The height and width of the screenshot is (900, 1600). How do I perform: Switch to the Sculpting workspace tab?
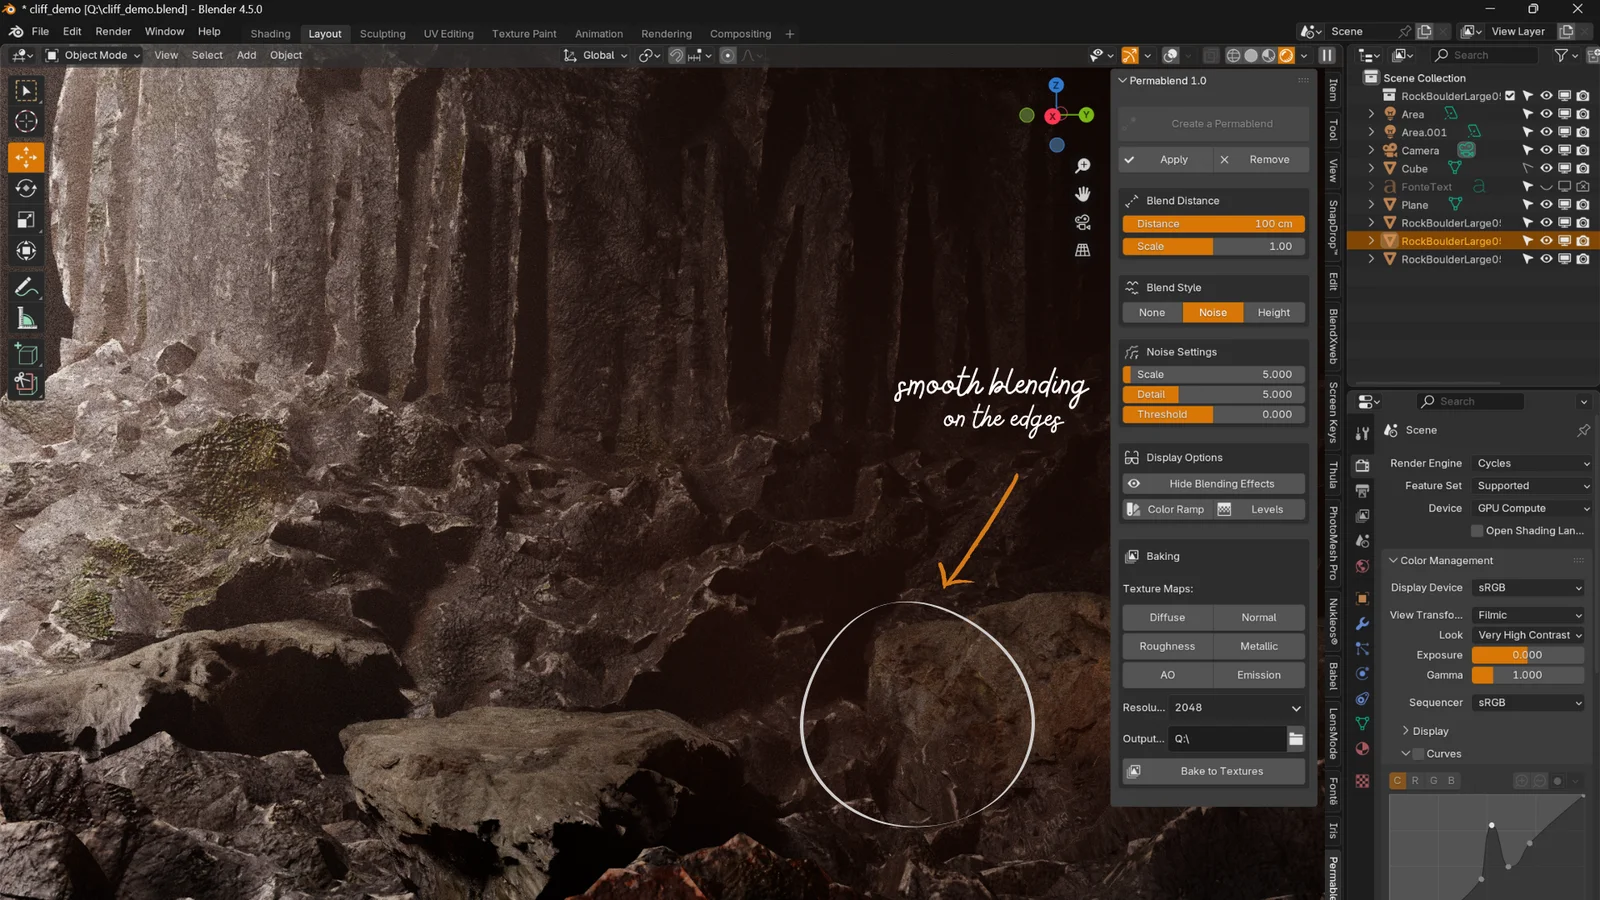tap(382, 33)
